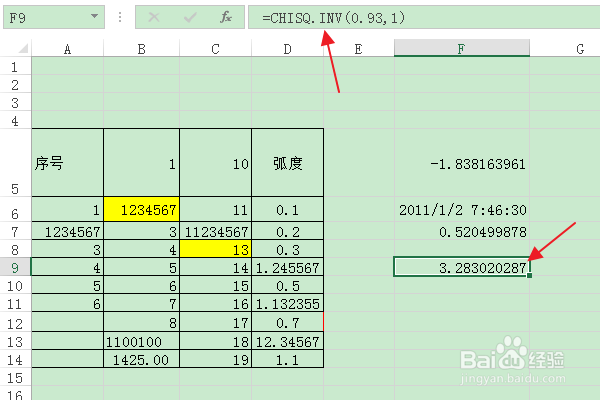Click the confirm checkmark formula icon

click(x=190, y=17)
